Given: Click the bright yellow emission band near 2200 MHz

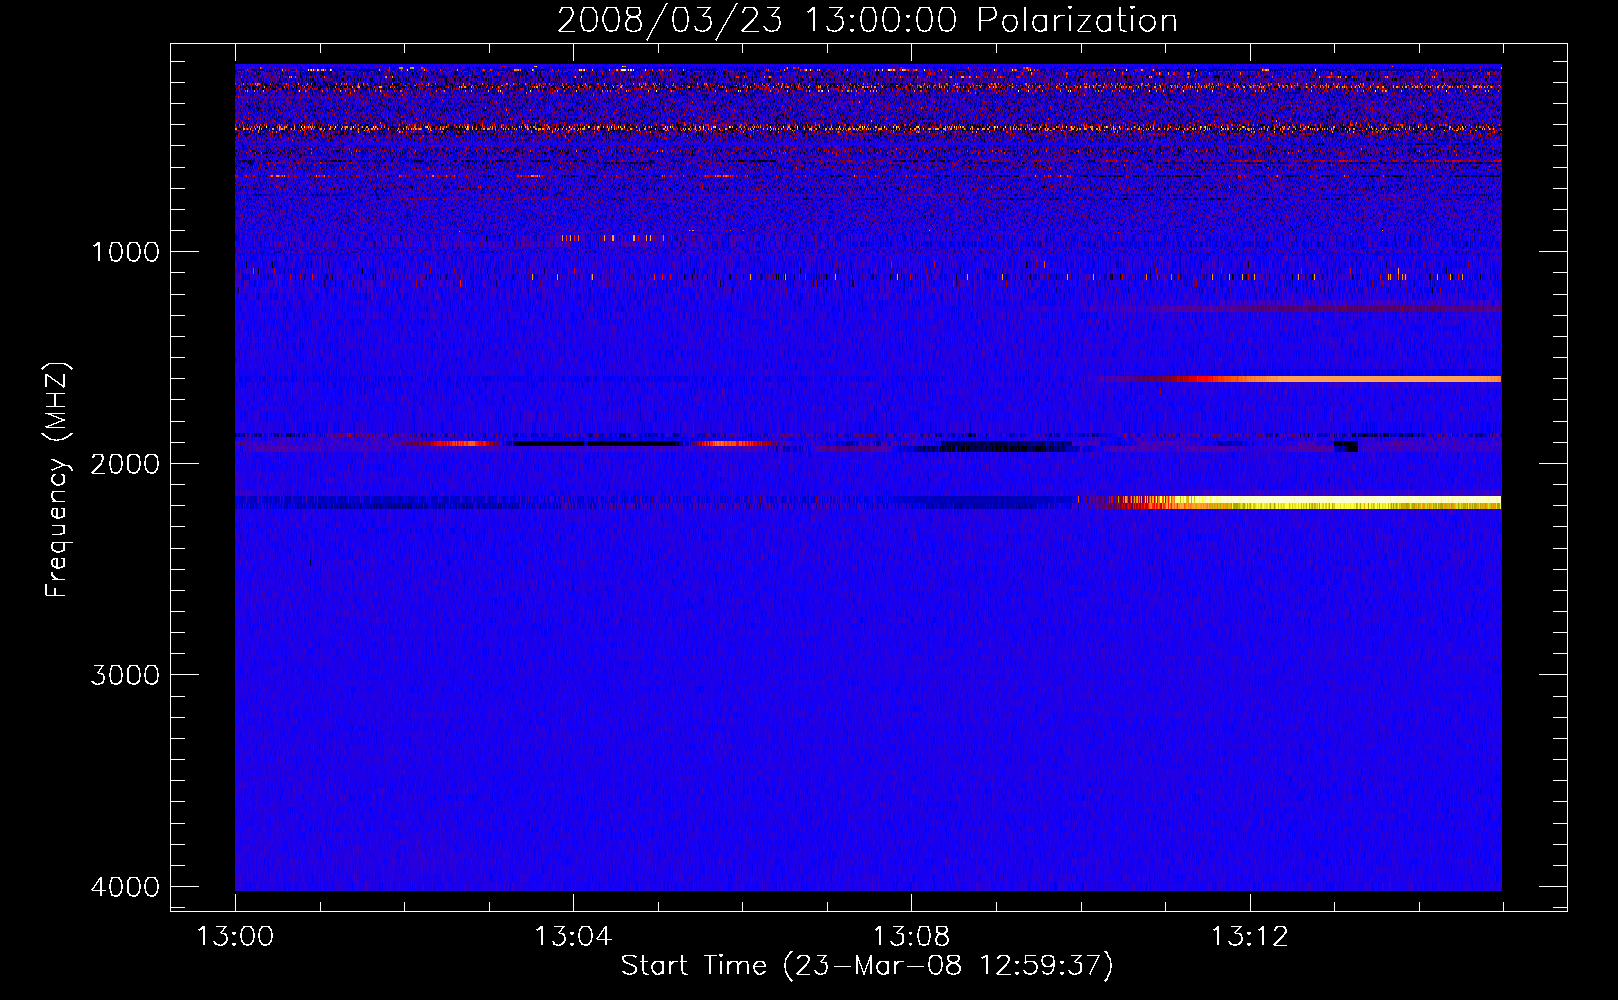Looking at the screenshot, I should coord(1300,502).
